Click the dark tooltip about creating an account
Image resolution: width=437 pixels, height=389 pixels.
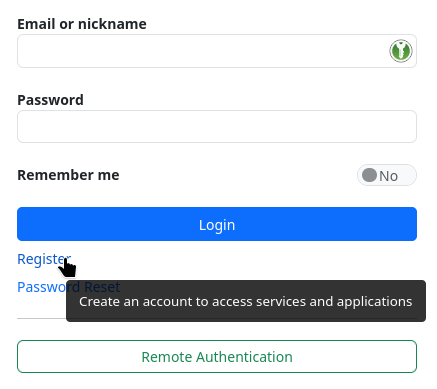[x=246, y=301]
